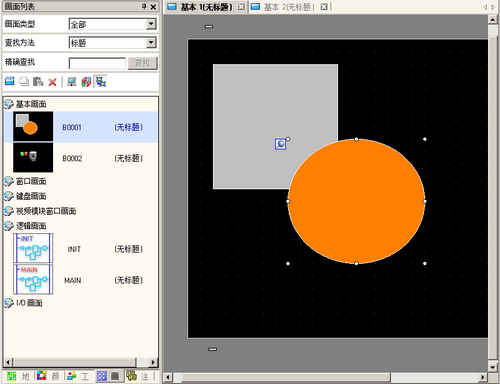Select the B0001 screen thumbnail
Screen dimensions: 500x384
pyautogui.click(x=33, y=126)
